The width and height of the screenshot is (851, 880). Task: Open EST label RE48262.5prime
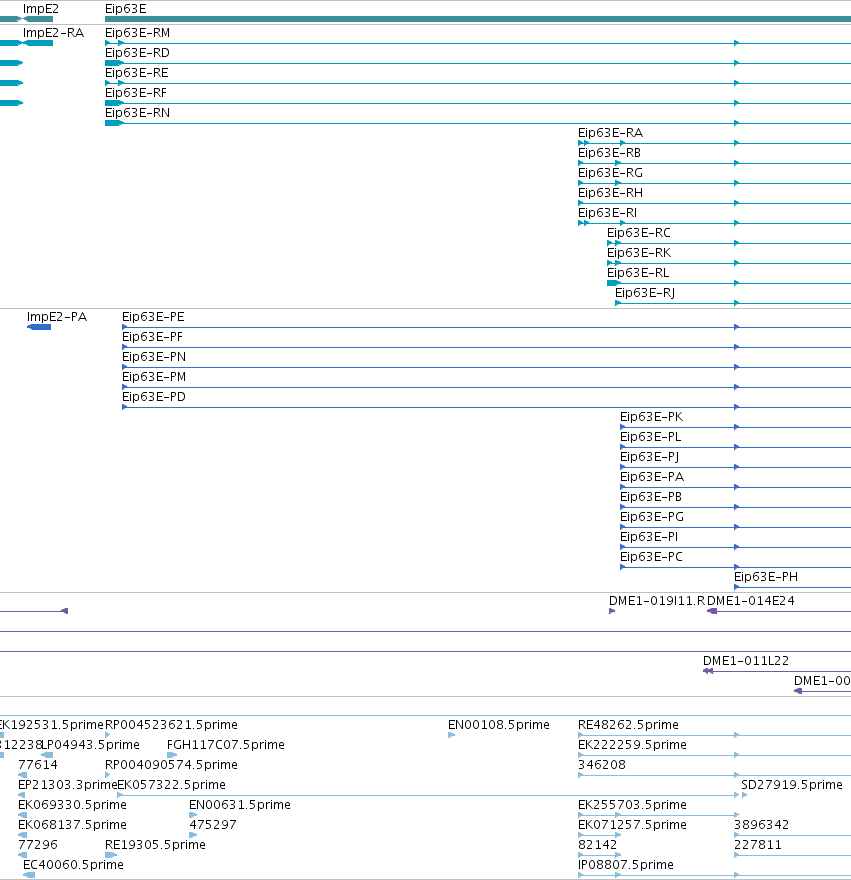pos(628,725)
